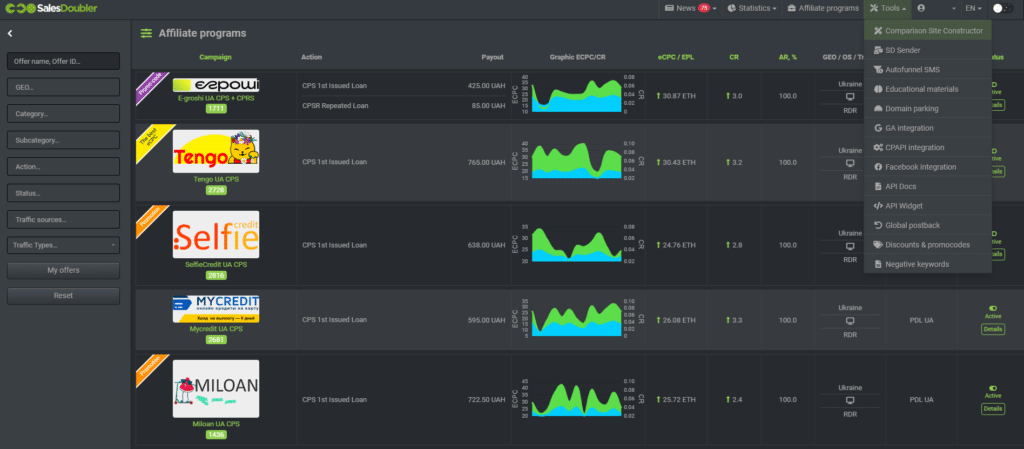Viewport: 1024px width, 449px height.
Task: Click the Tengo campaign logo
Action: tap(215, 151)
